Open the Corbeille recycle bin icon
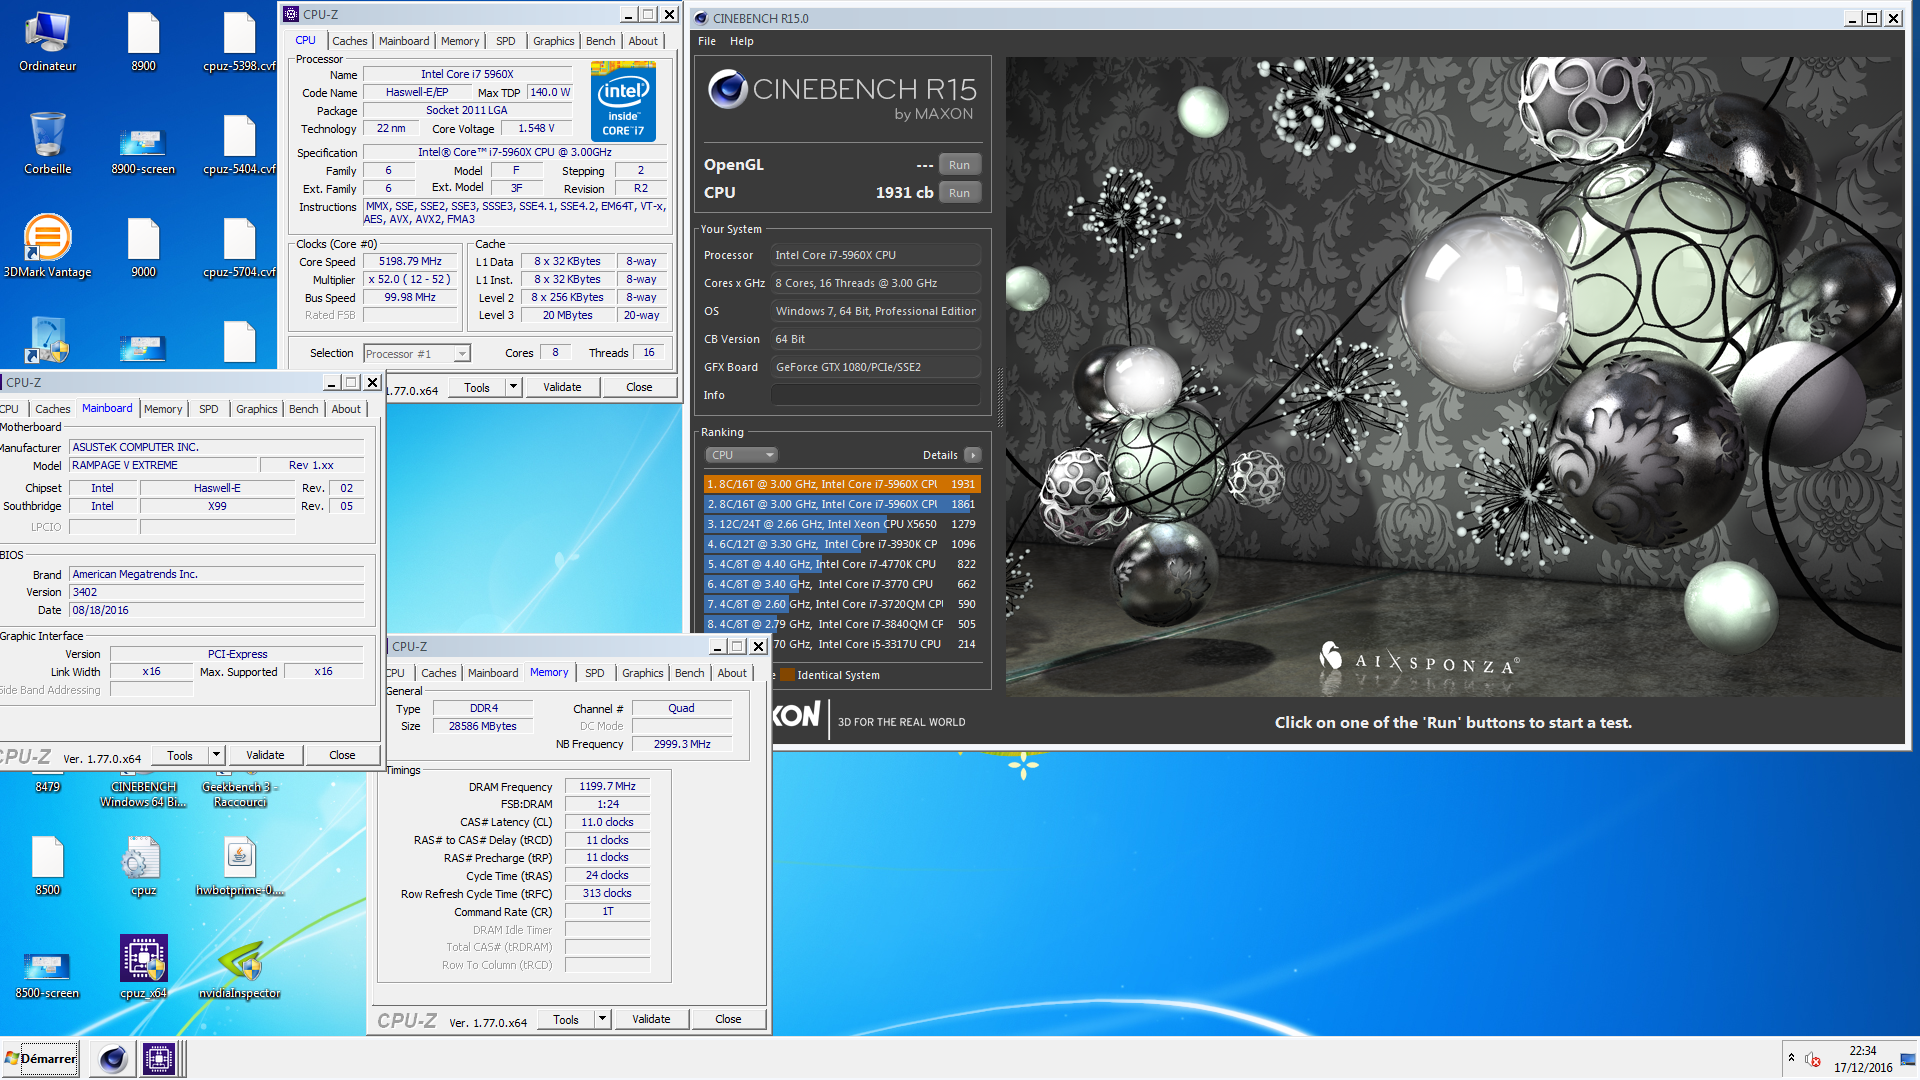Screen dimensions: 1920x1080 pos(47,143)
